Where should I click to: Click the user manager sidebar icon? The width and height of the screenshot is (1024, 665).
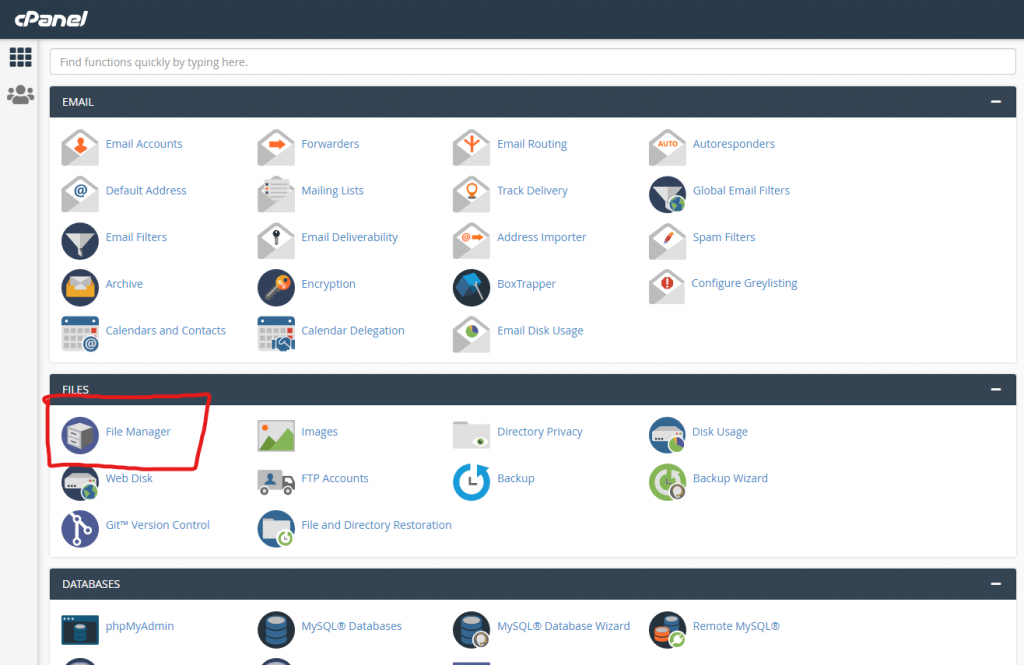pos(20,95)
